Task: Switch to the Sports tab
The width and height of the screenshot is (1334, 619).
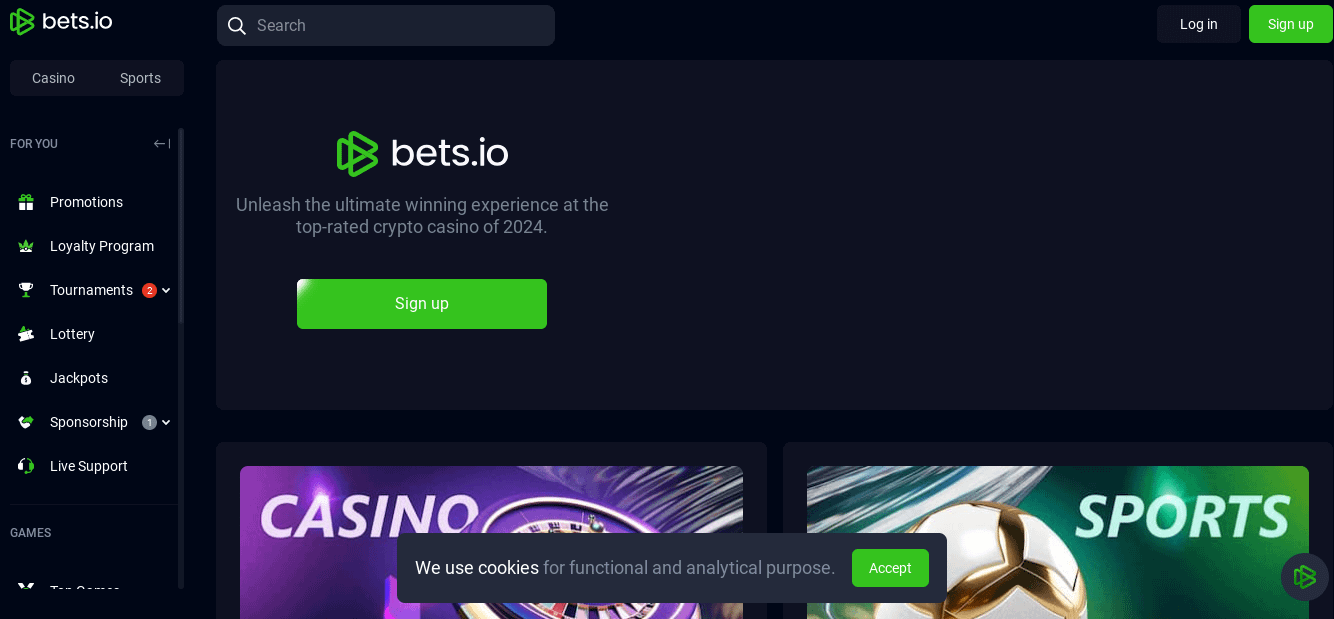Action: 140,78
